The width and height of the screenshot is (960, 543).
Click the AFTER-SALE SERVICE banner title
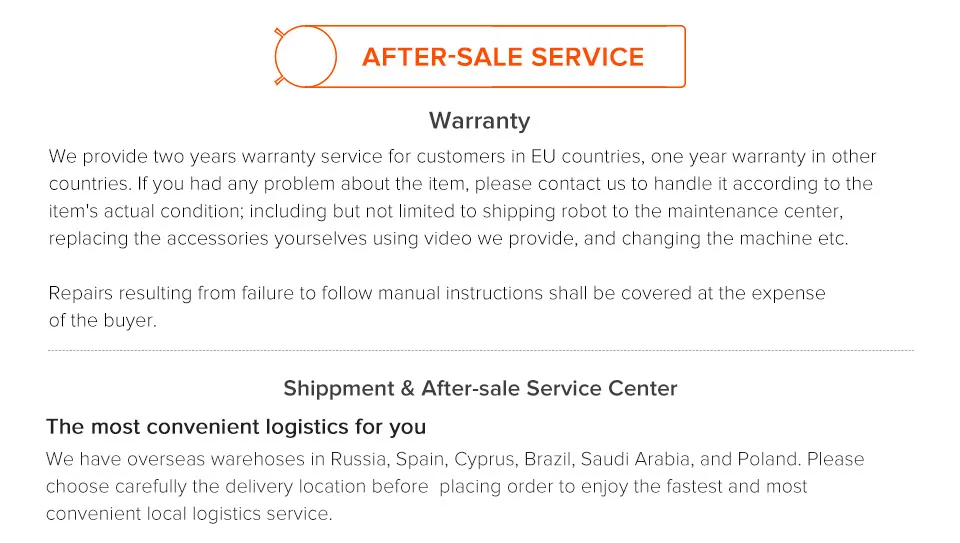point(503,57)
